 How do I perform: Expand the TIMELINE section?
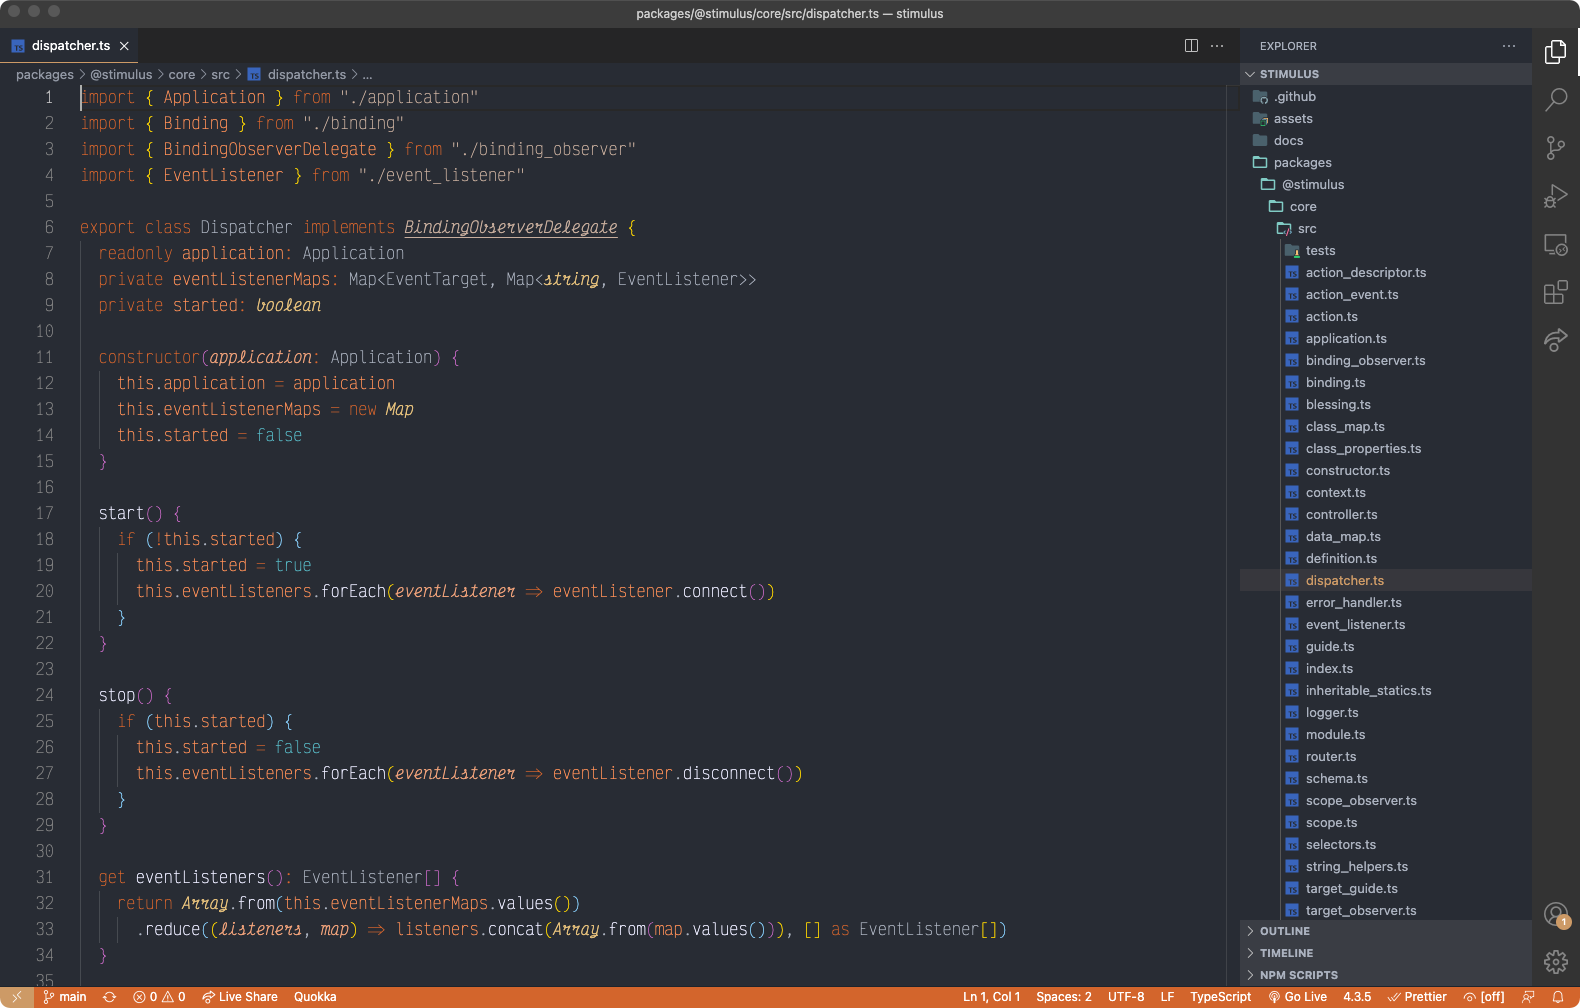coord(1286,953)
